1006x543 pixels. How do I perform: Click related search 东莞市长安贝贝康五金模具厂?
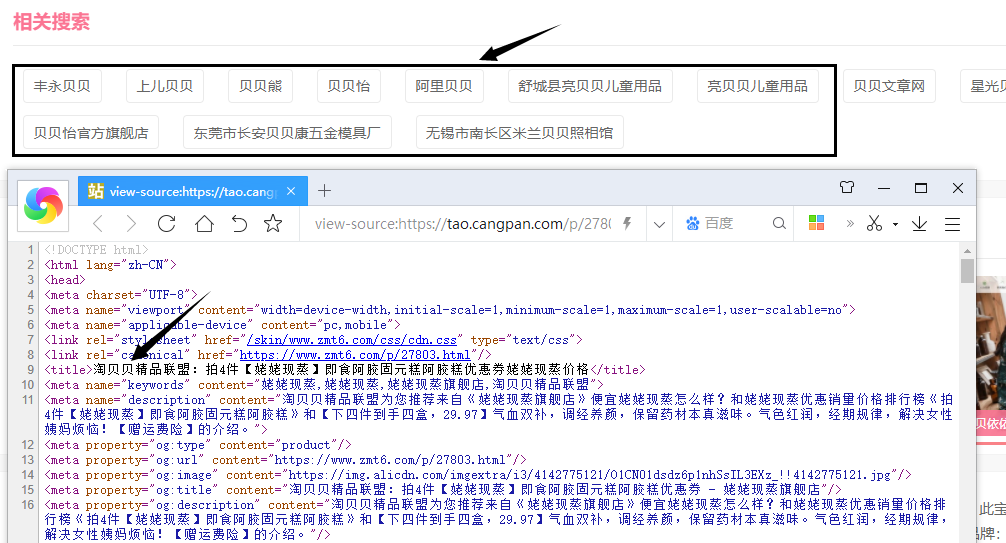tap(287, 132)
